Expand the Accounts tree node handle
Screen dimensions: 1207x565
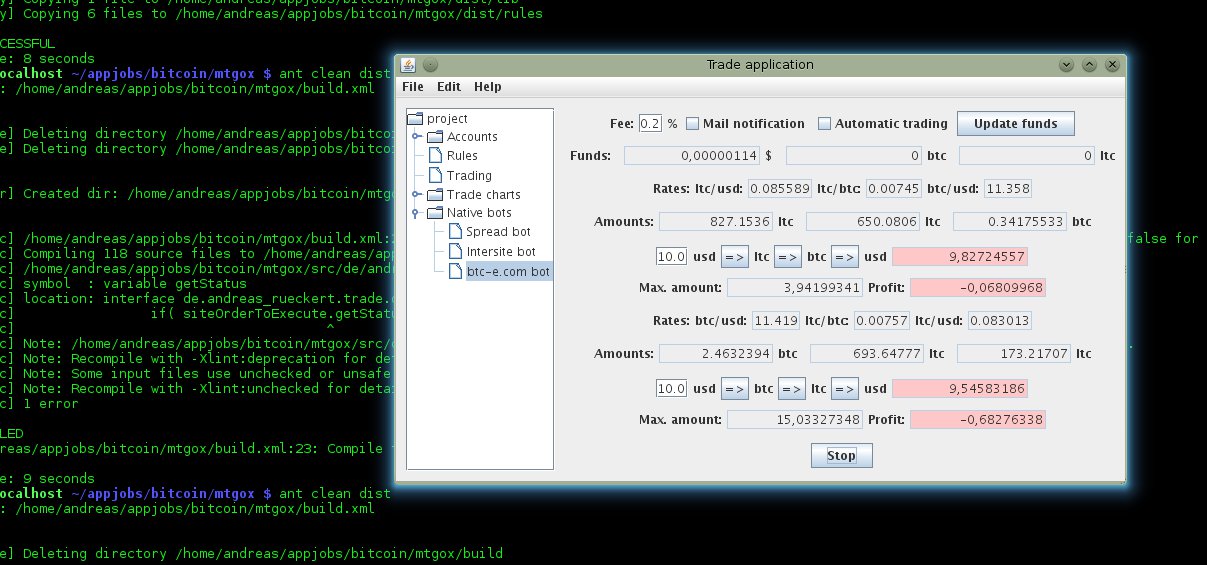[416, 137]
